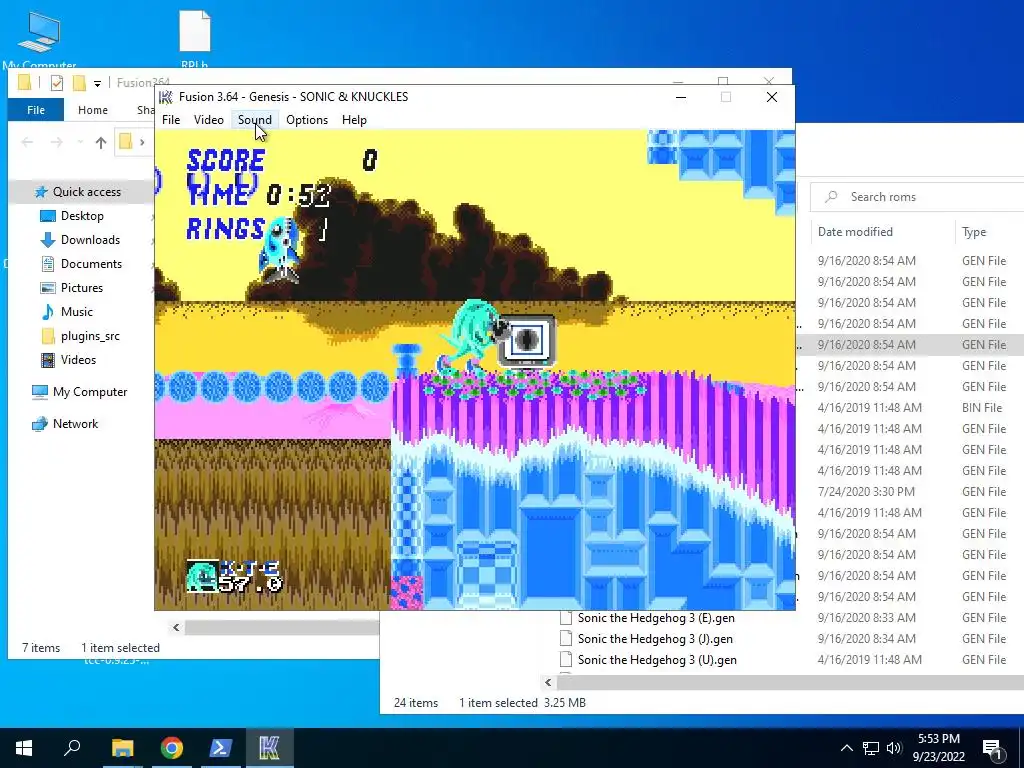Open My Computer desktop shortcut
The width and height of the screenshot is (1024, 768).
[39, 39]
